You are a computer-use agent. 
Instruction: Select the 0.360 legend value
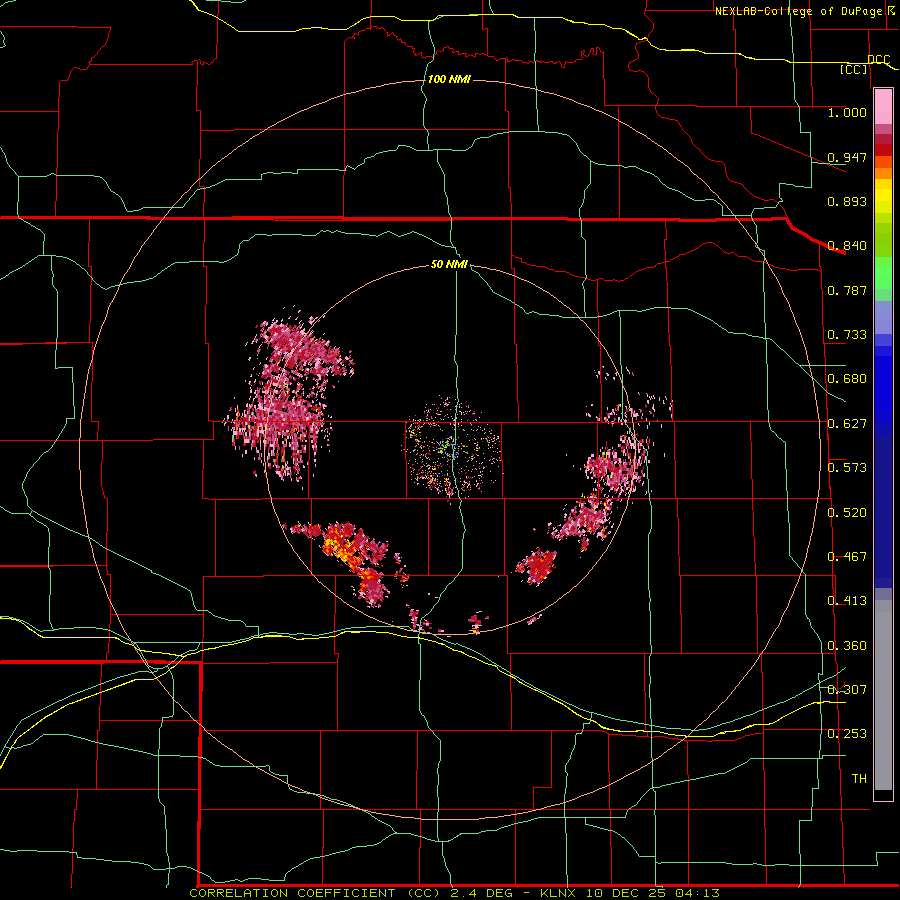tap(847, 646)
